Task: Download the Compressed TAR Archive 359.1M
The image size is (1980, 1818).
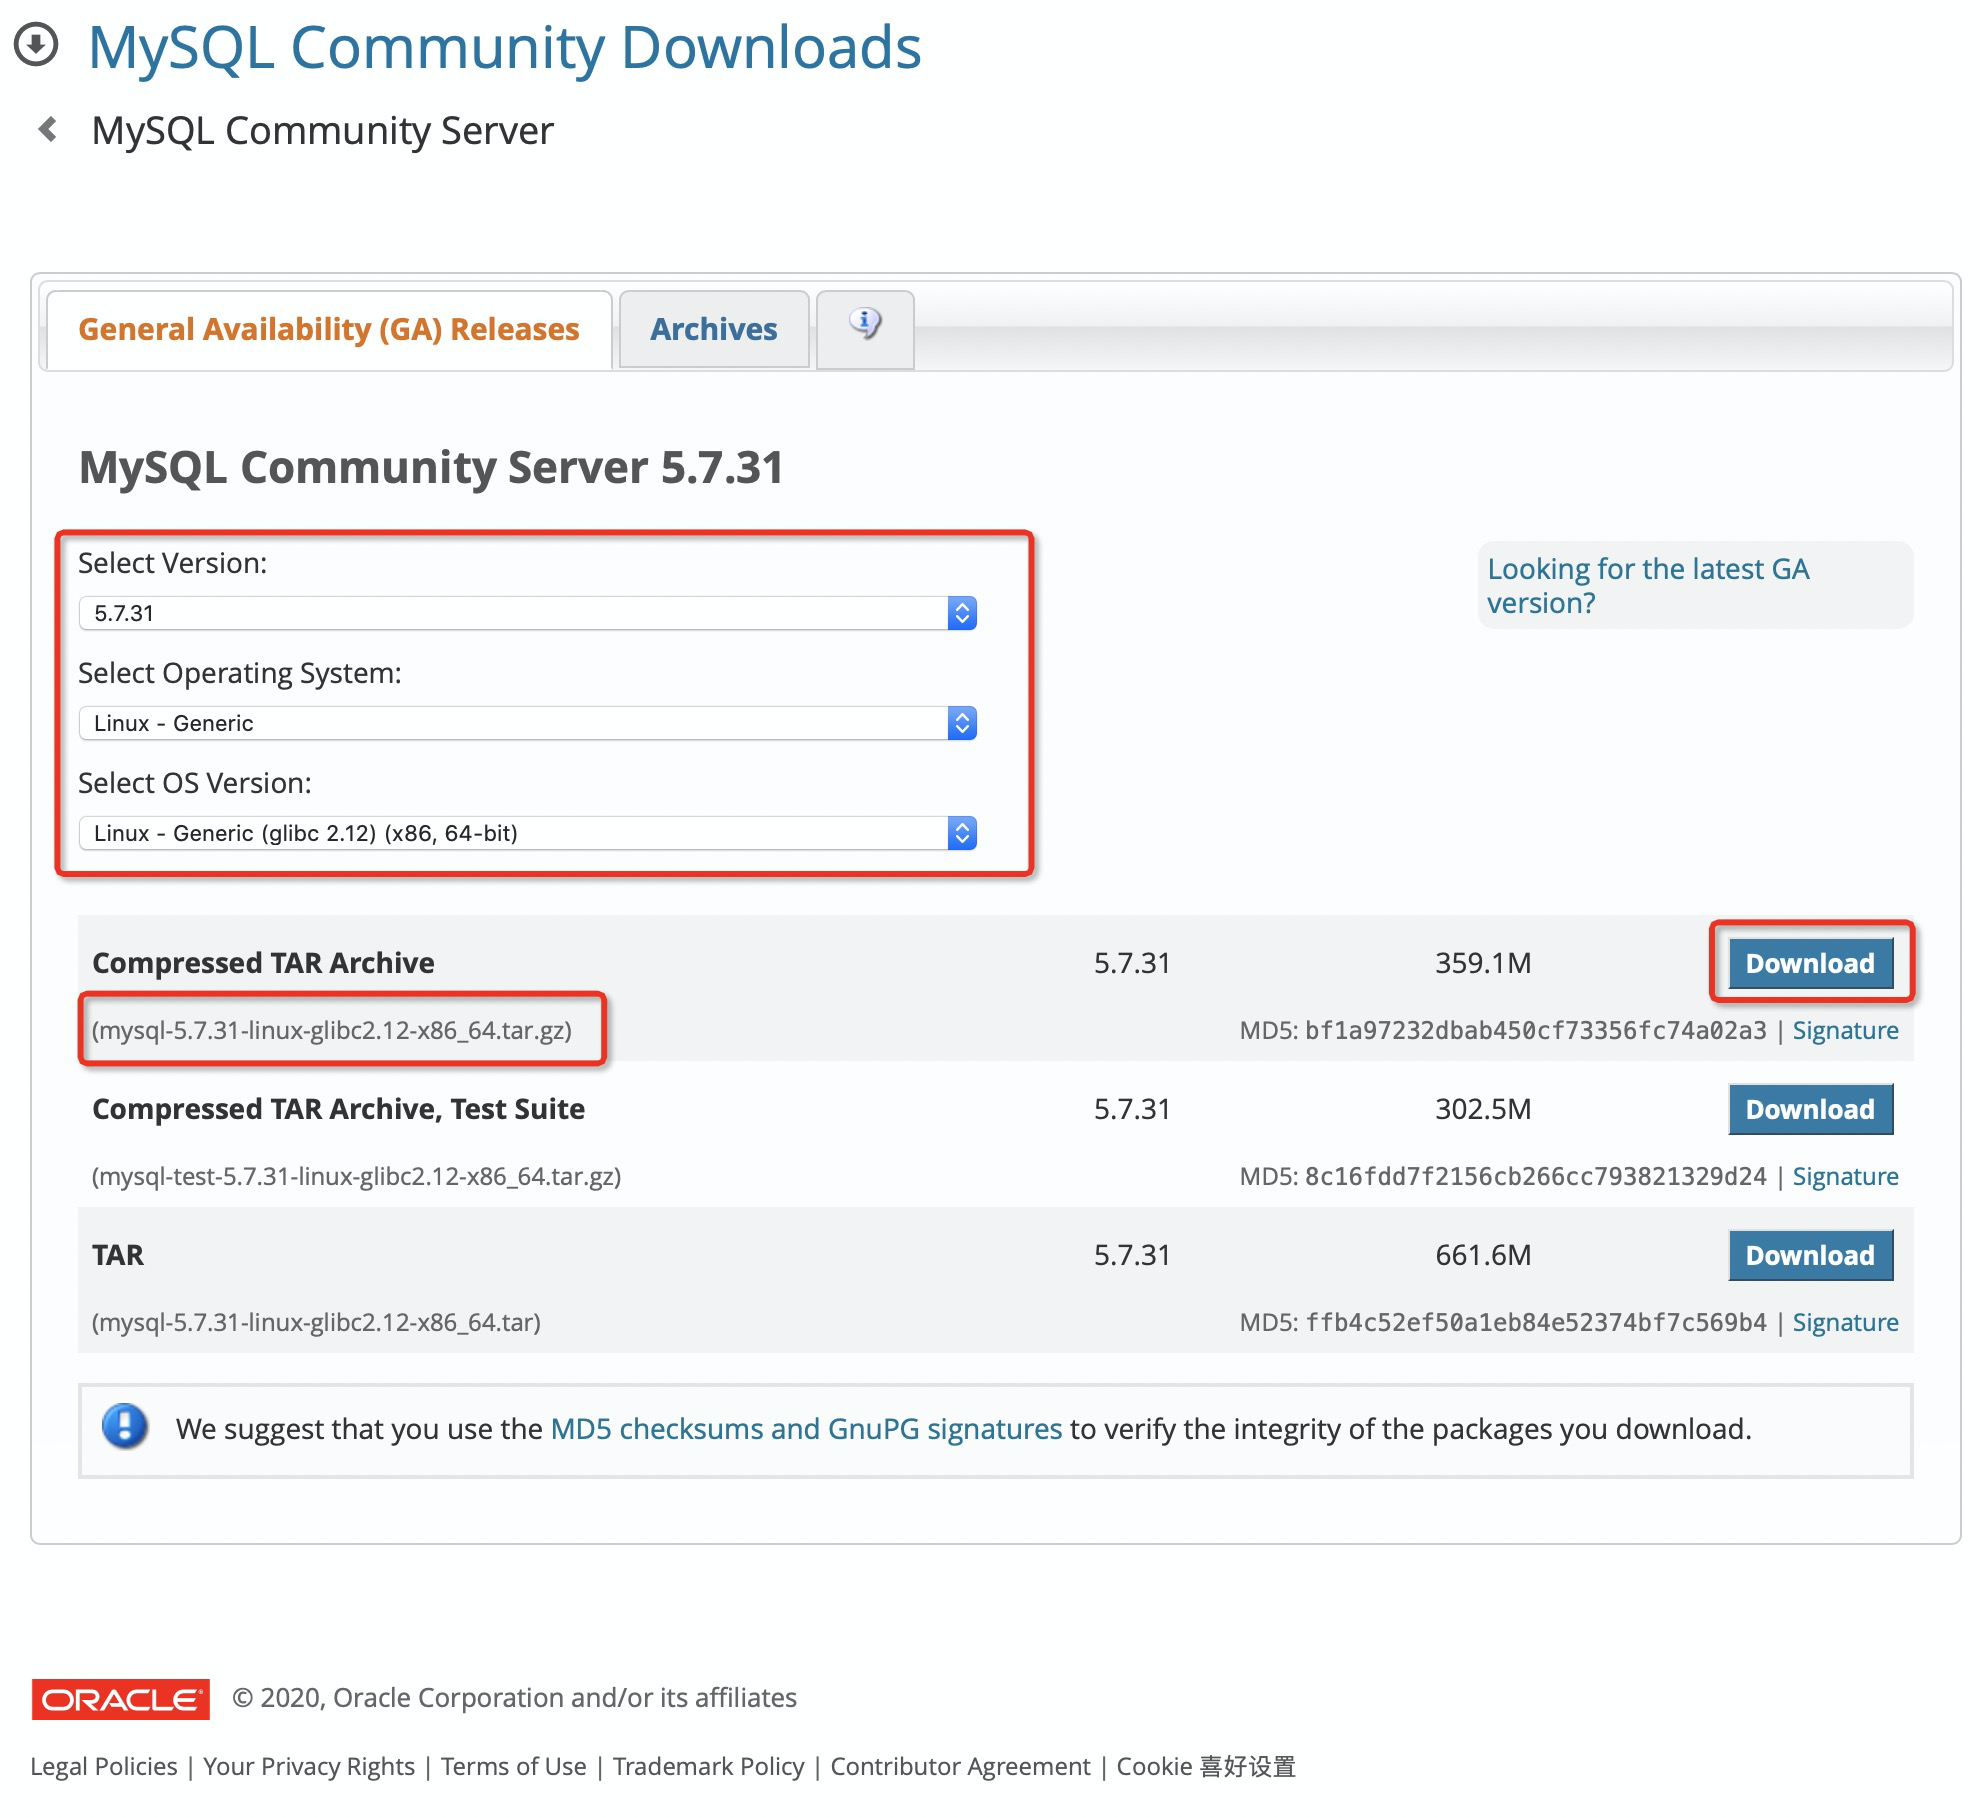Action: (1810, 963)
